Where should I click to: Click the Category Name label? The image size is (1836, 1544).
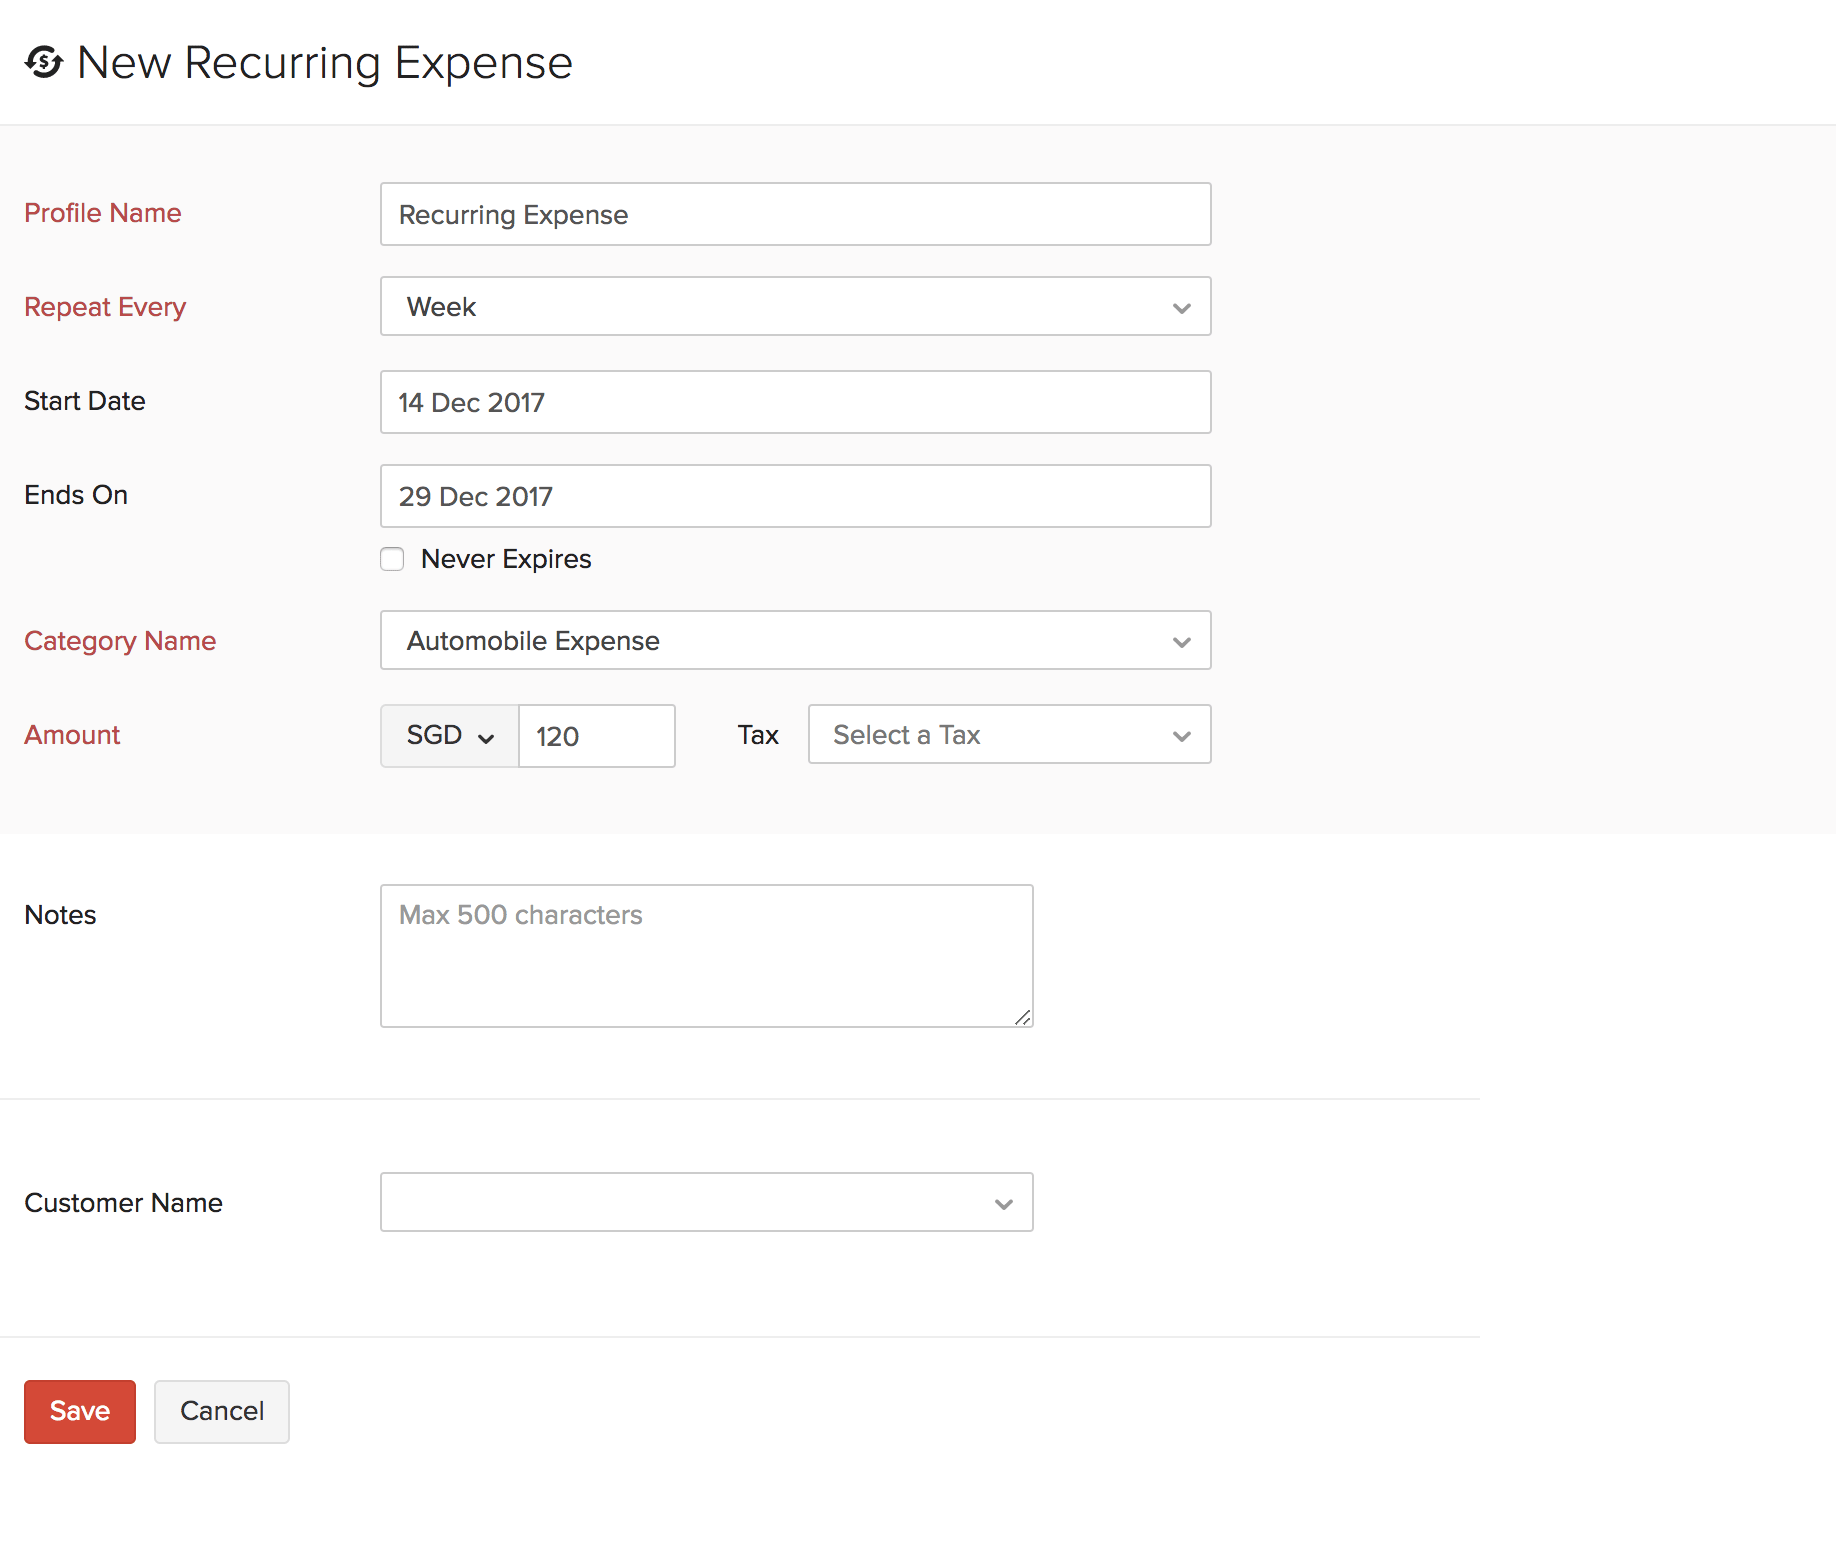click(120, 641)
